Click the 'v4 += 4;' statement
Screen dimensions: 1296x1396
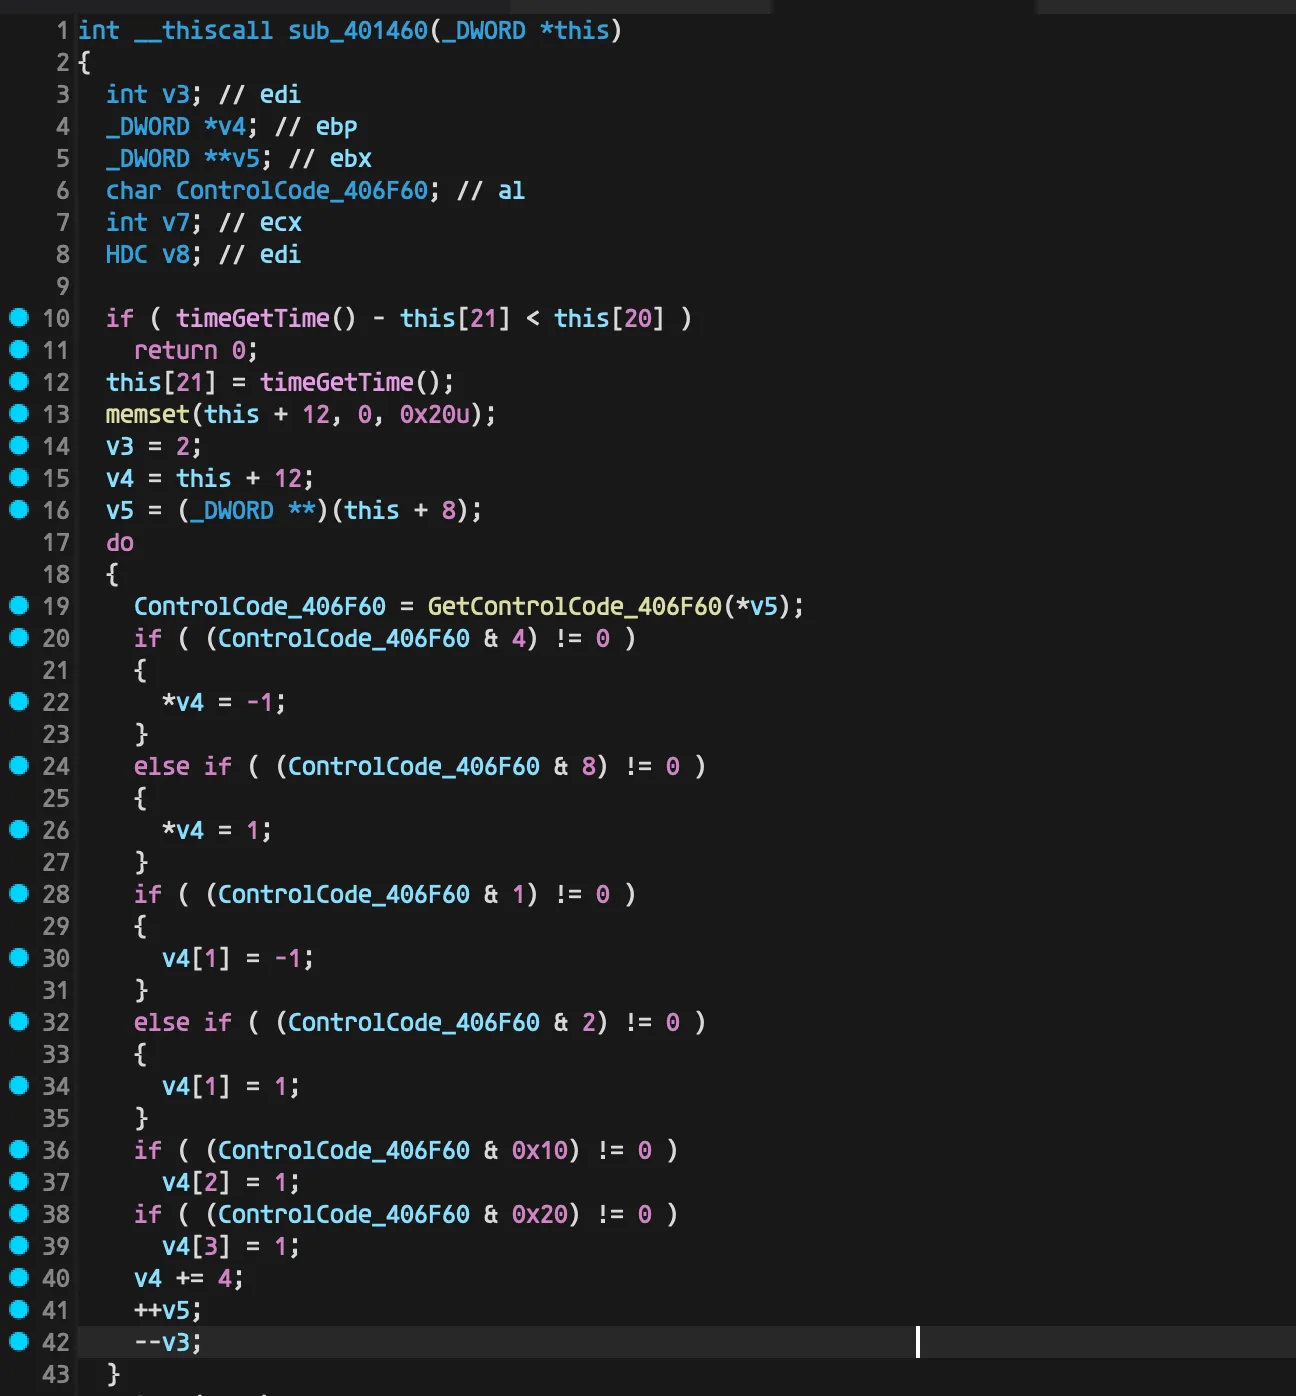(x=189, y=1278)
